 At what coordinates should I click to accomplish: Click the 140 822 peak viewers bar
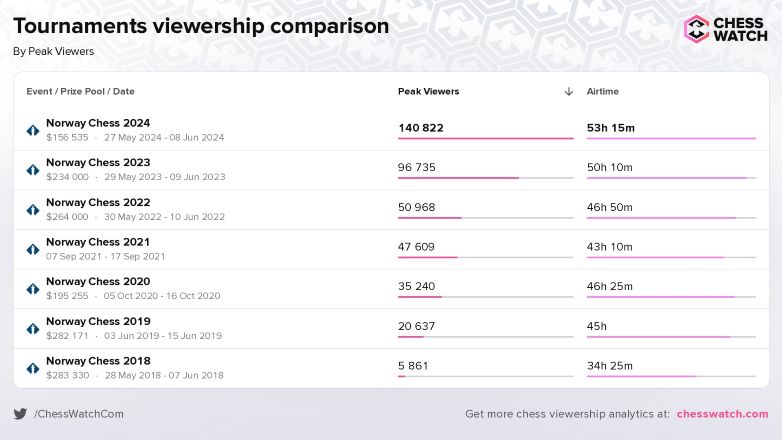pos(485,139)
